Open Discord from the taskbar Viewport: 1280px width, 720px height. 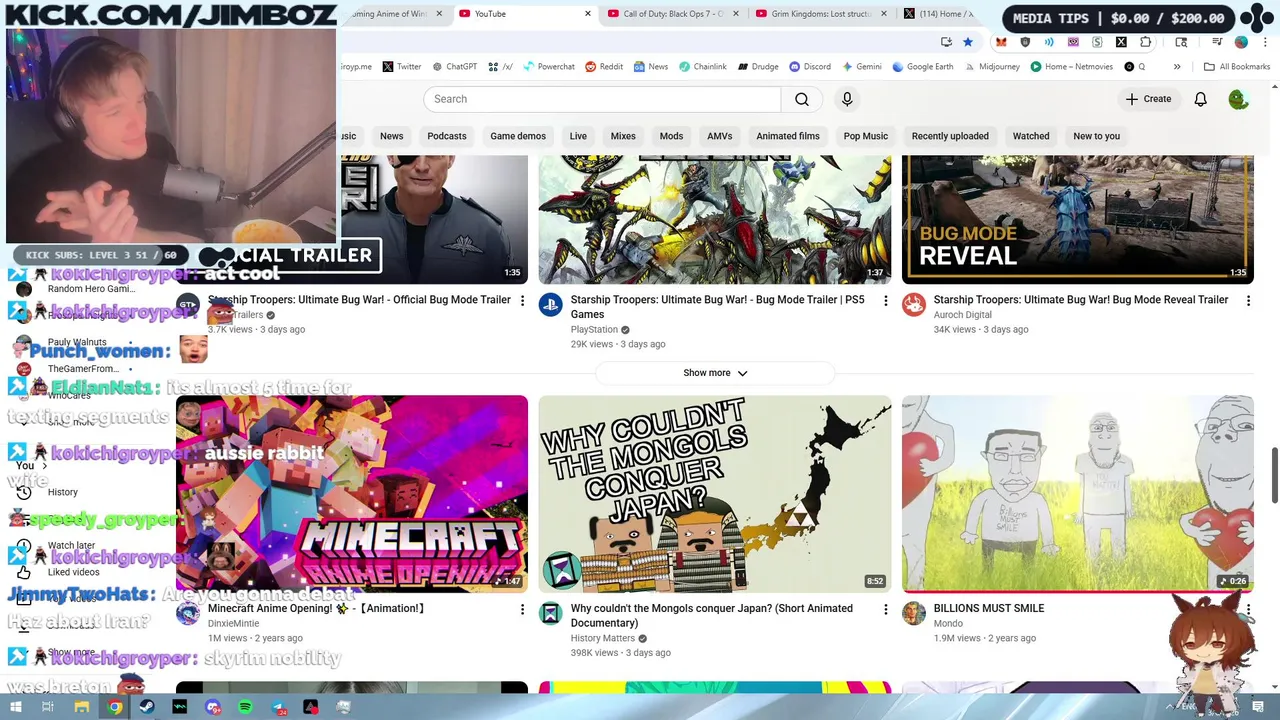(213, 707)
